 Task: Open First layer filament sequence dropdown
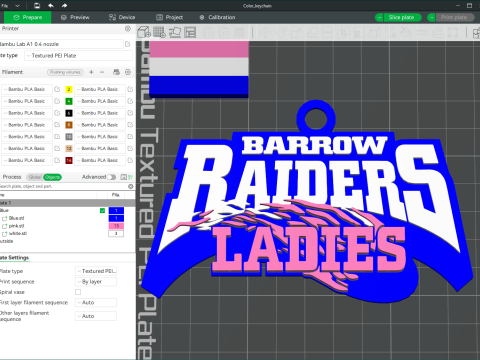pyautogui.click(x=96, y=302)
